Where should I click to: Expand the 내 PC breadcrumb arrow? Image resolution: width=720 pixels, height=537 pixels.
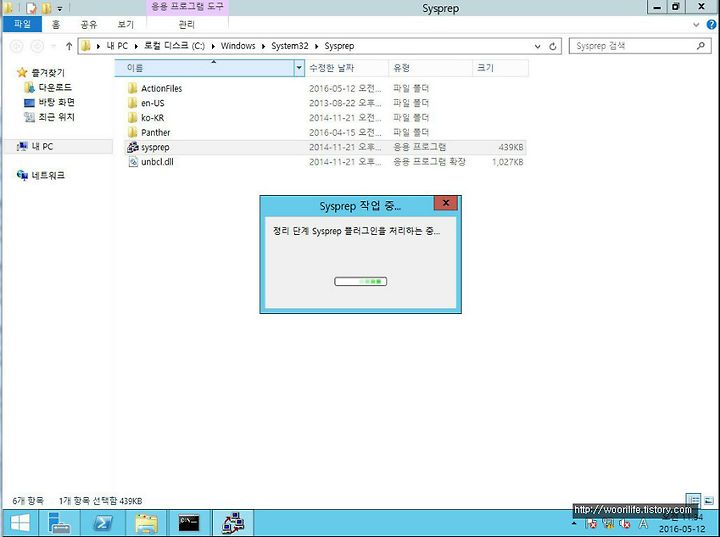(x=136, y=46)
